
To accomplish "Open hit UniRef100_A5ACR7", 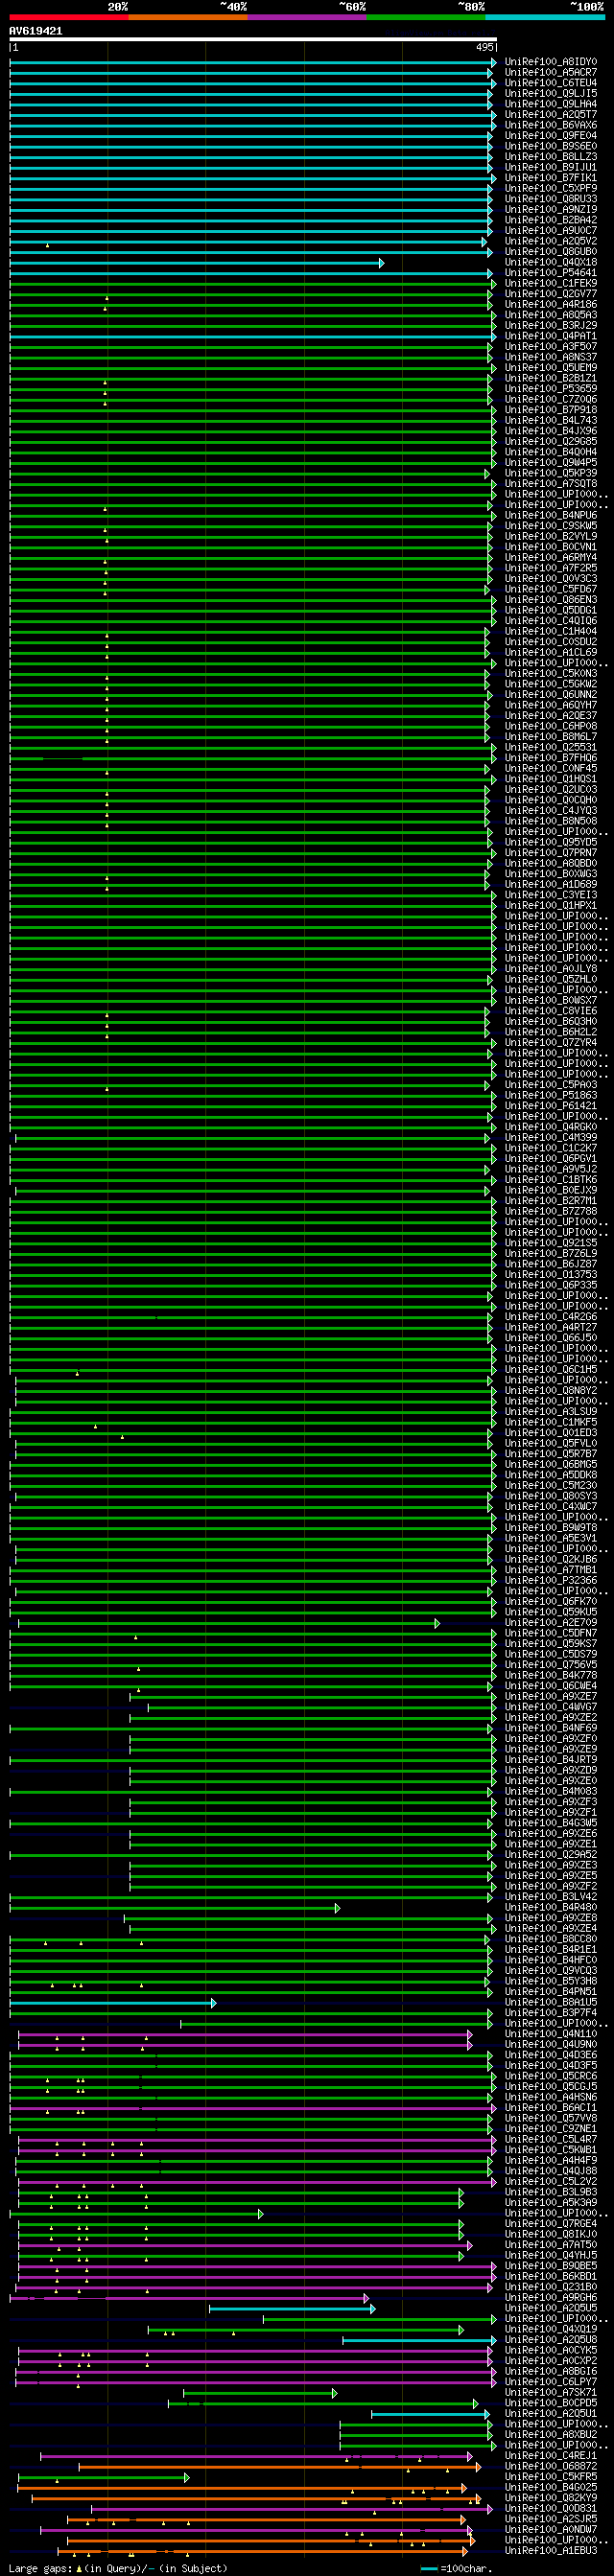I will click(x=551, y=73).
